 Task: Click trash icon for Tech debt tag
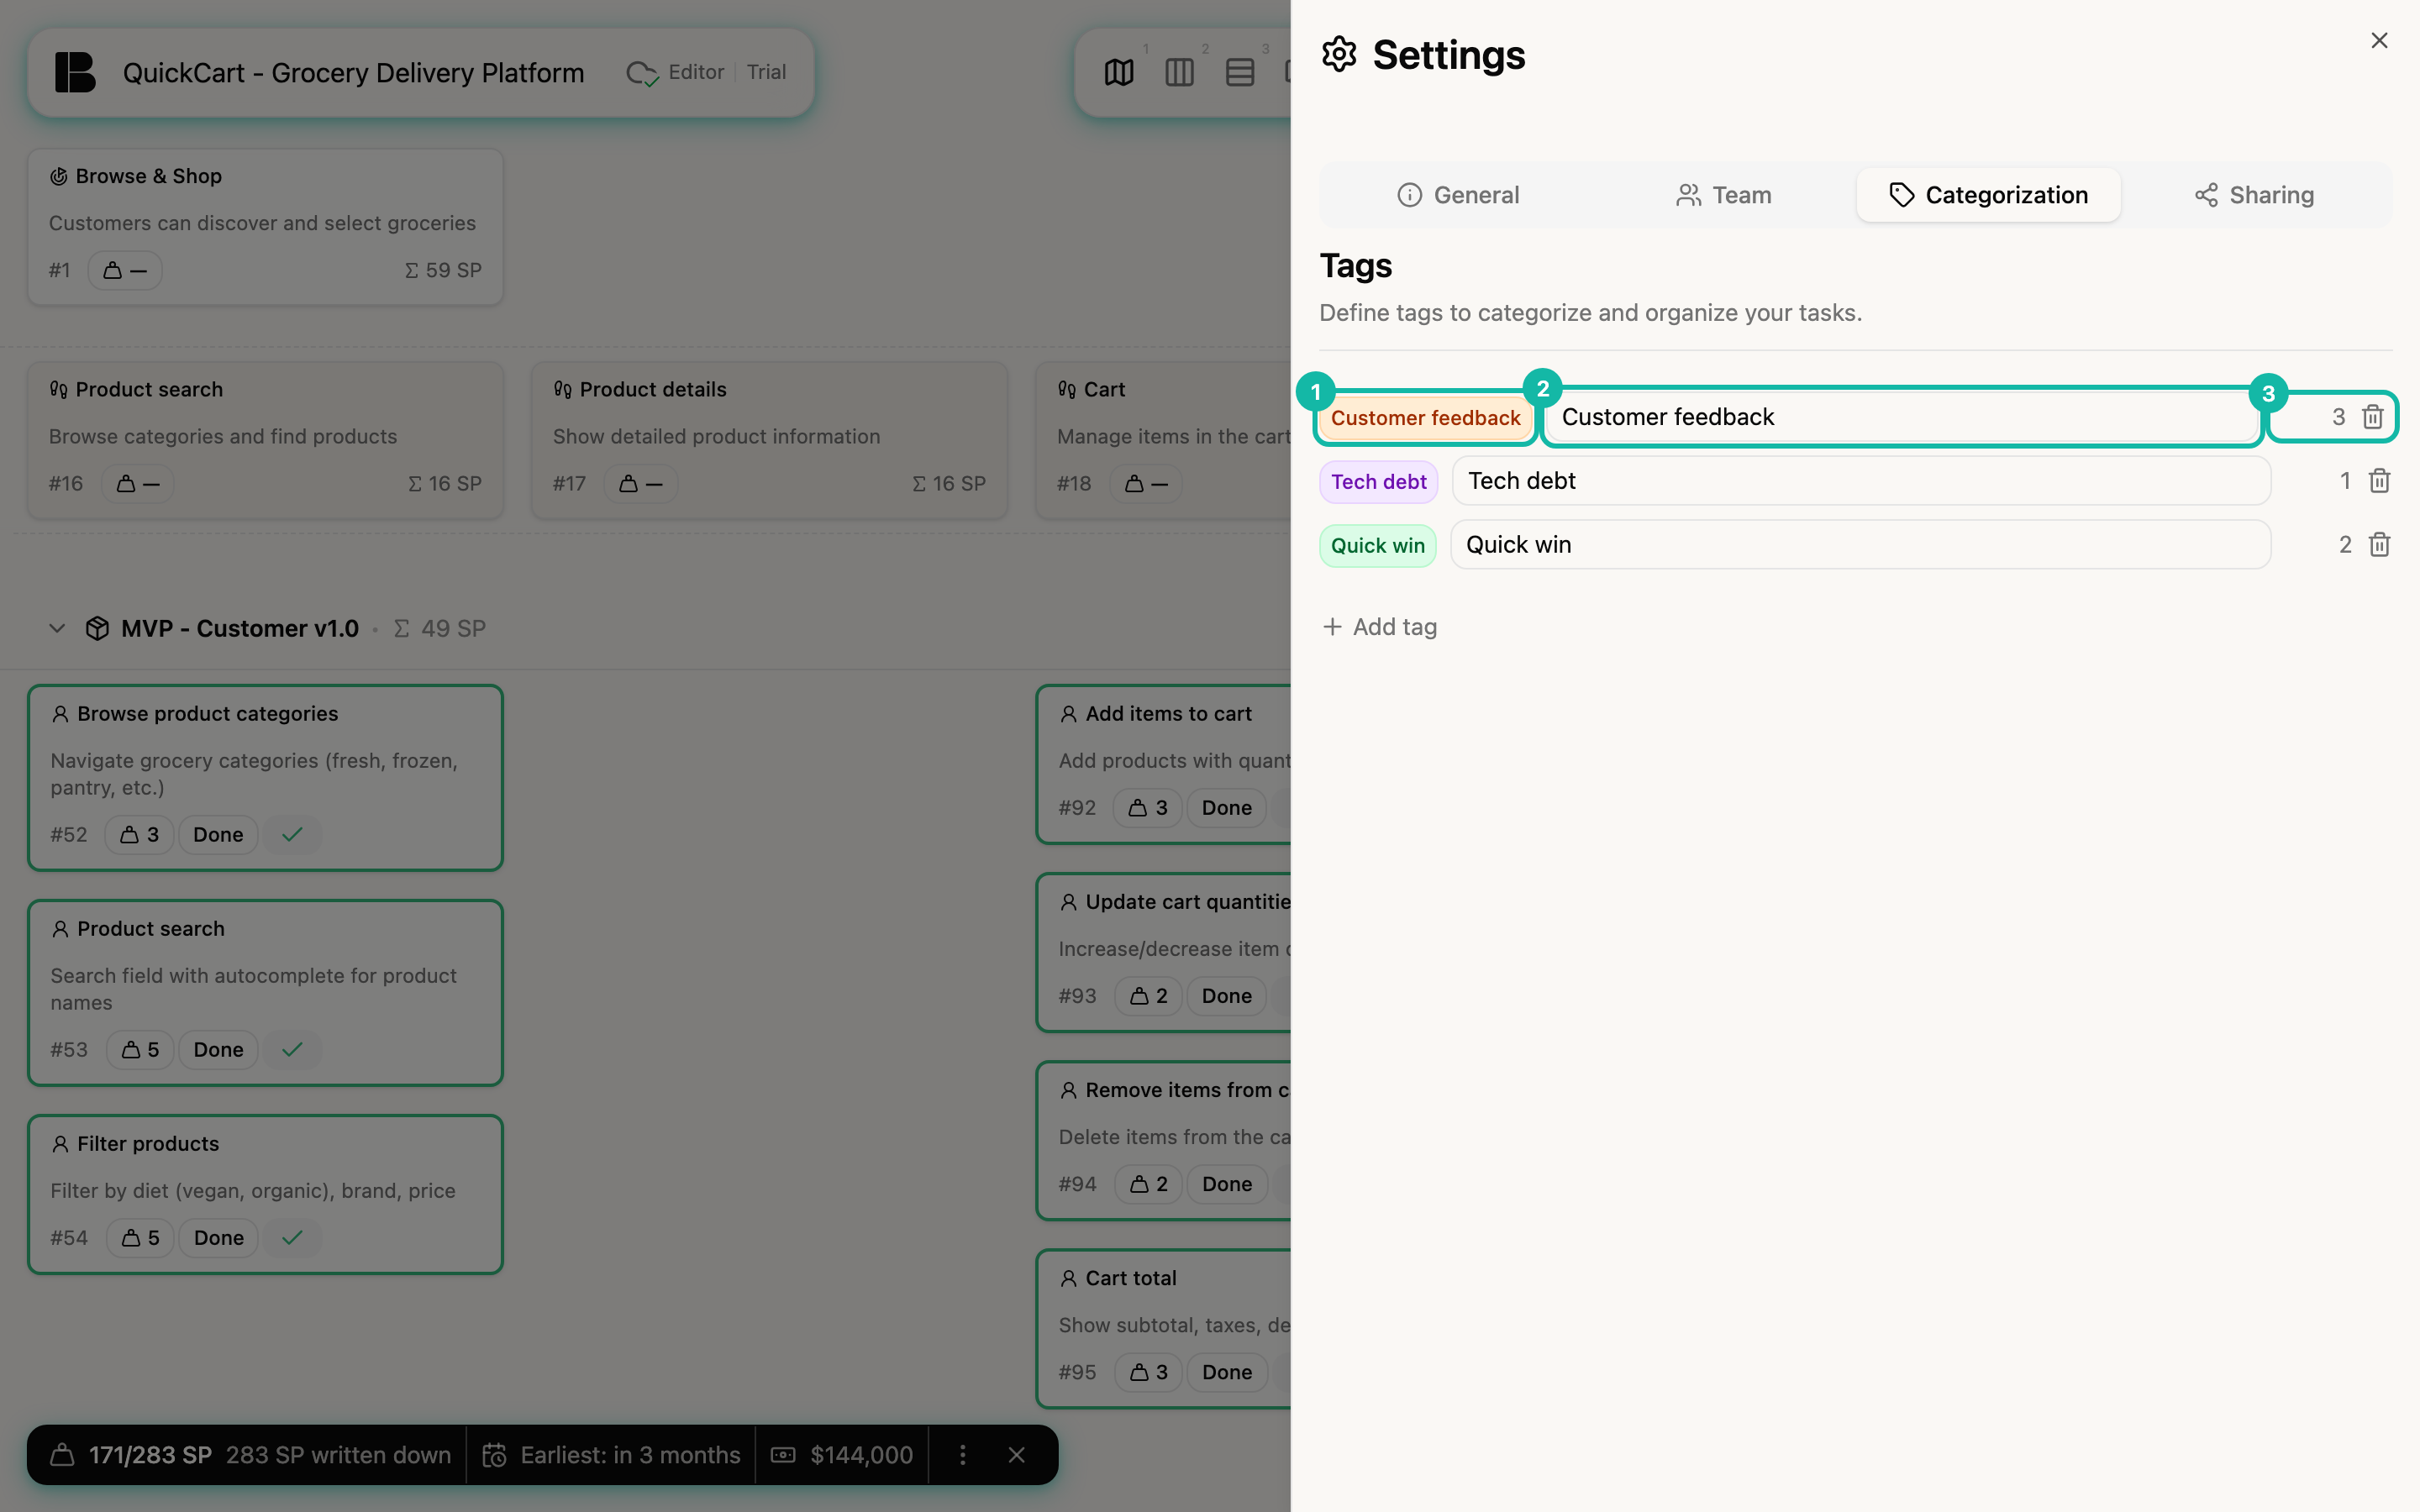[2379, 481]
